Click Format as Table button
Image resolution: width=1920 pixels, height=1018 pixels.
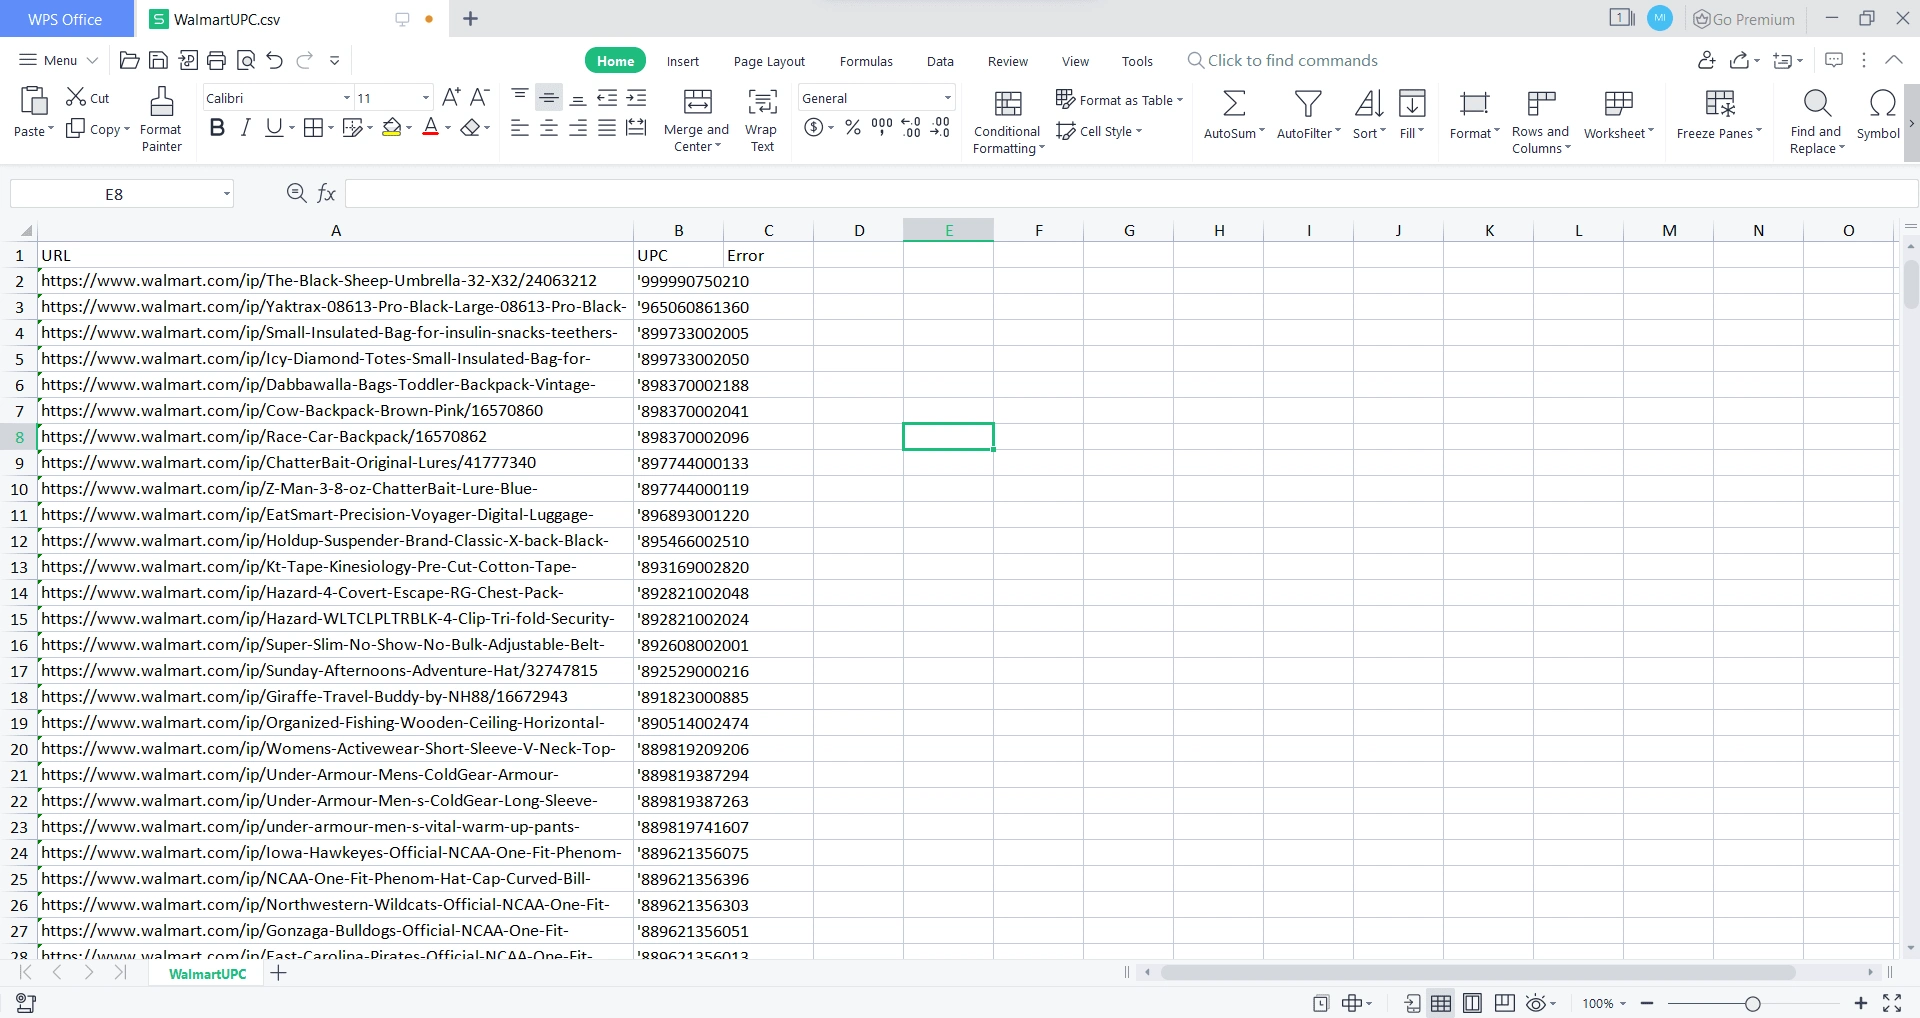[1119, 100]
